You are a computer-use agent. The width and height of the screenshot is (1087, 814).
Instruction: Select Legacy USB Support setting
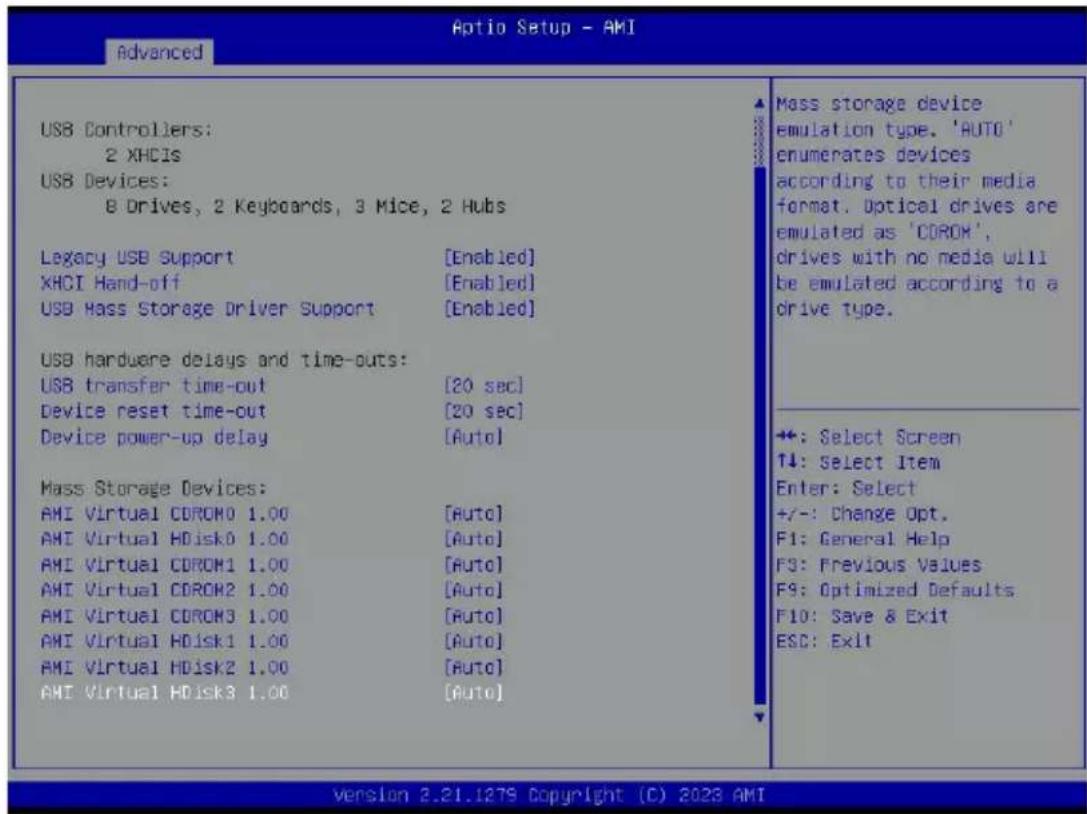click(137, 257)
